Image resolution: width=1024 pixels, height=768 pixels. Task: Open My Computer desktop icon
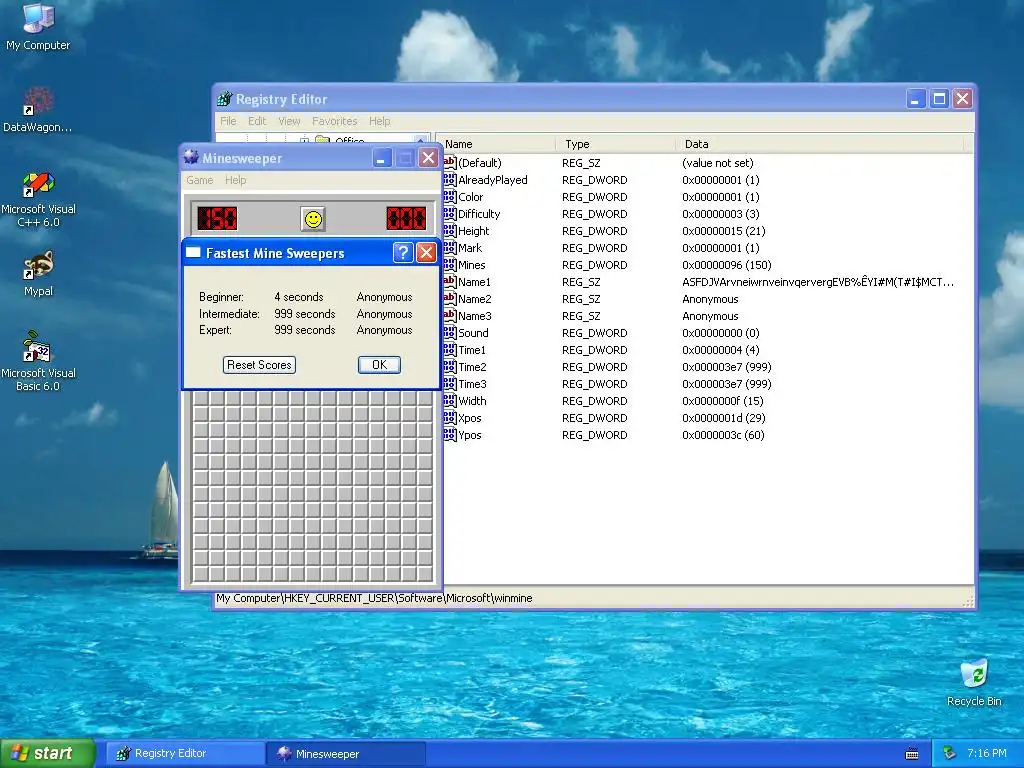(38, 27)
